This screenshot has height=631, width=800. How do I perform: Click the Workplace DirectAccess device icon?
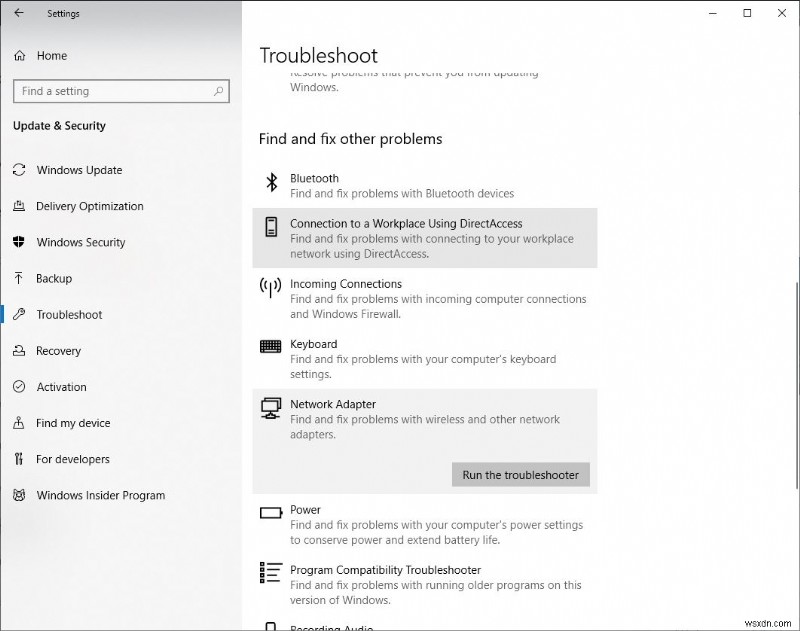(270, 229)
